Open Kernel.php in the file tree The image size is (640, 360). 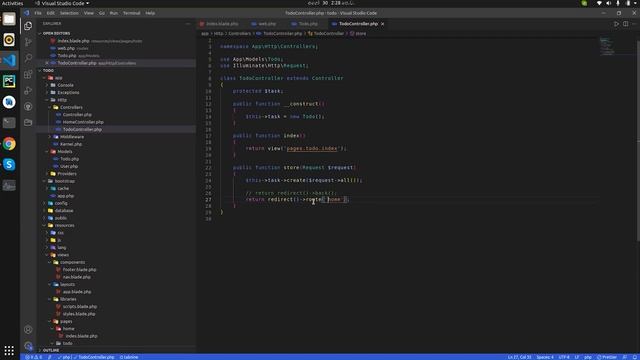click(71, 144)
